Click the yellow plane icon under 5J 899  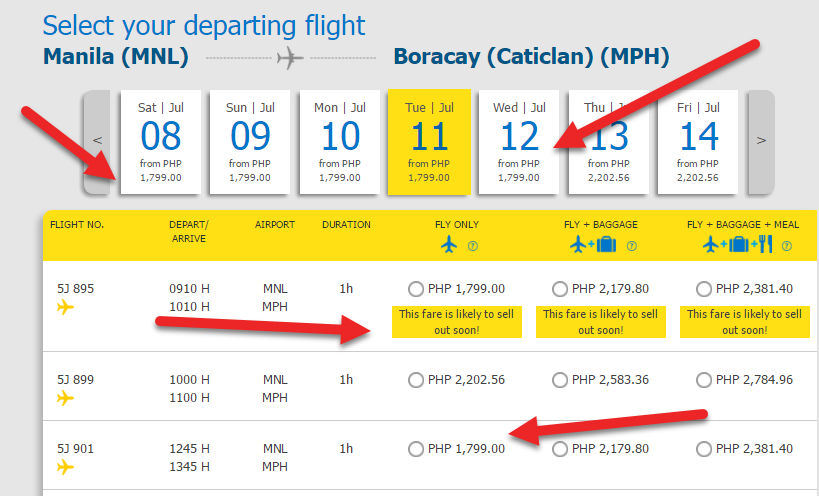point(66,398)
